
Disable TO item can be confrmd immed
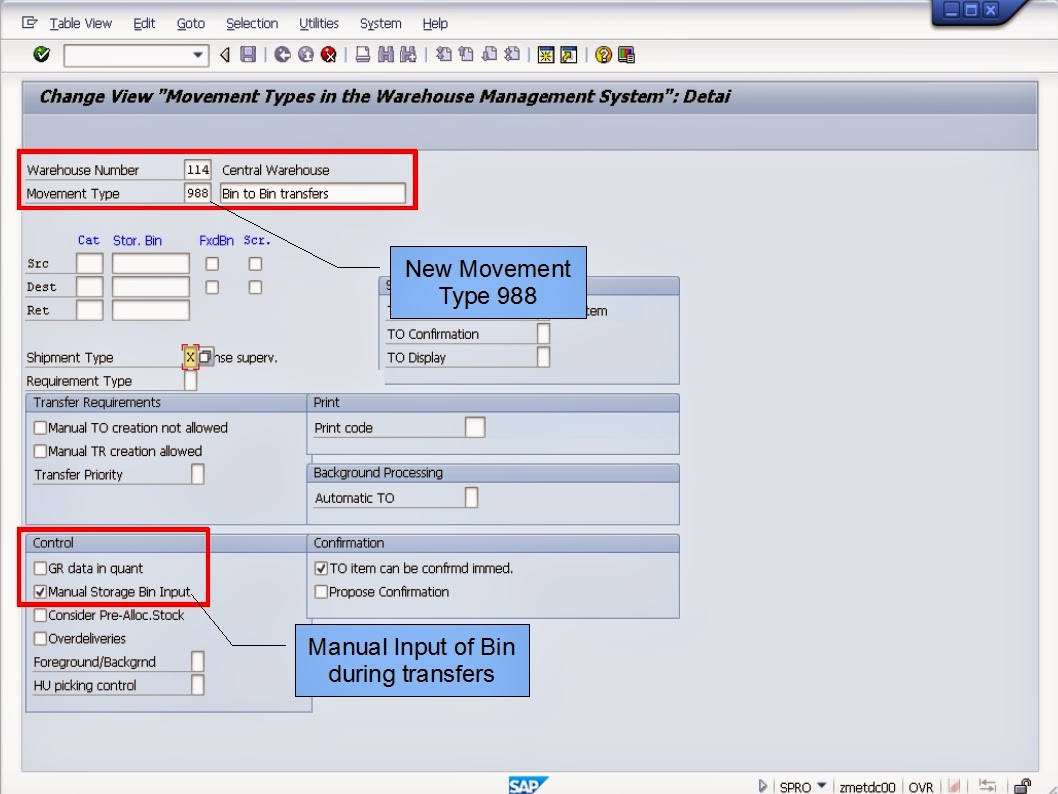(320, 567)
